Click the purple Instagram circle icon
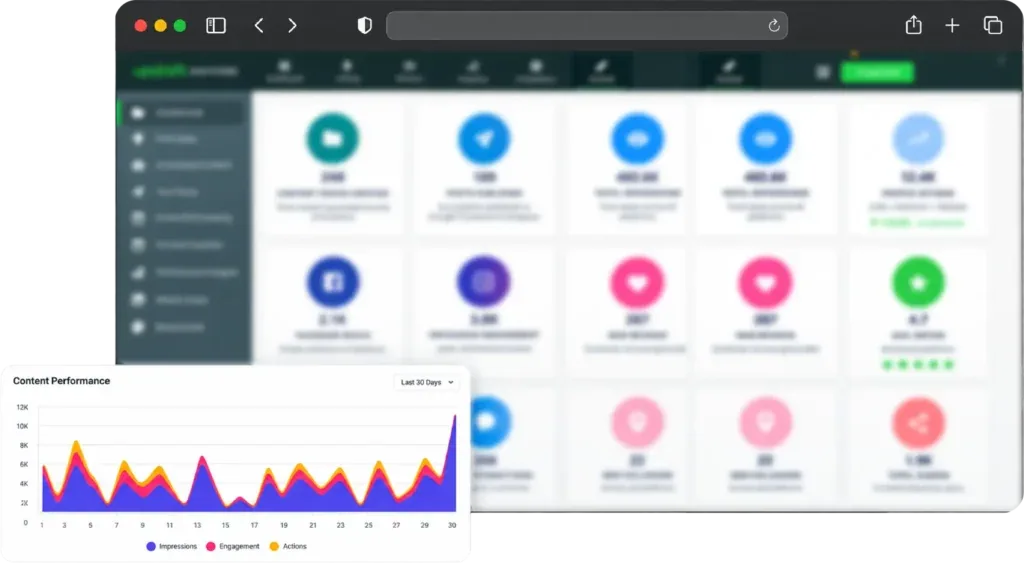1024x564 pixels. [483, 282]
